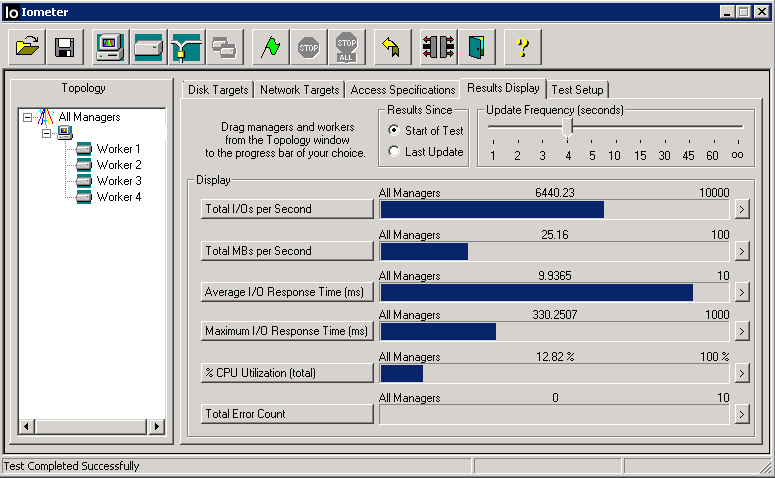Click Total I/Os per Second button
This screenshot has width=775, height=478.
tap(287, 209)
